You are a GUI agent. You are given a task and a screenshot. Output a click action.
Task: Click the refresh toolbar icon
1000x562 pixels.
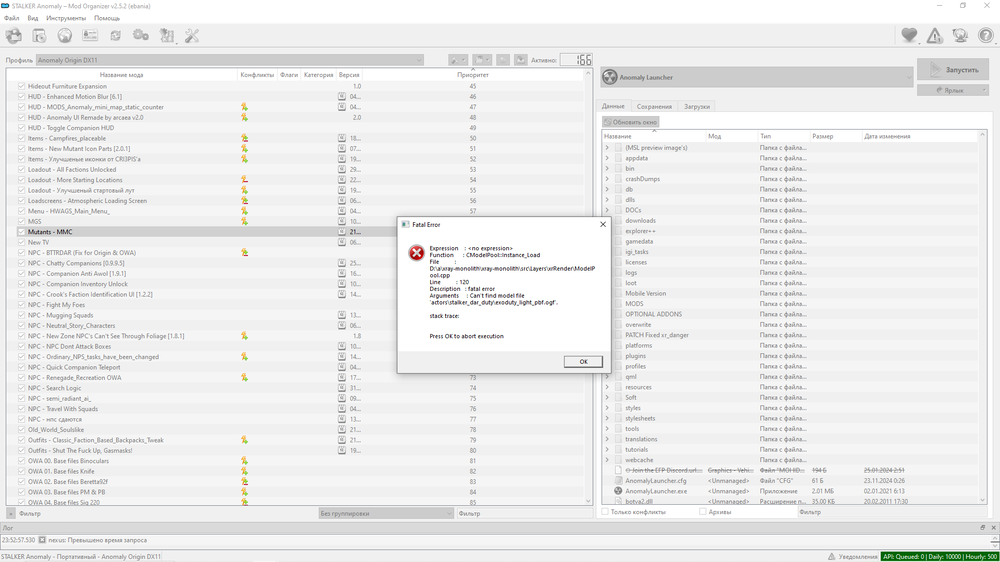pos(115,36)
